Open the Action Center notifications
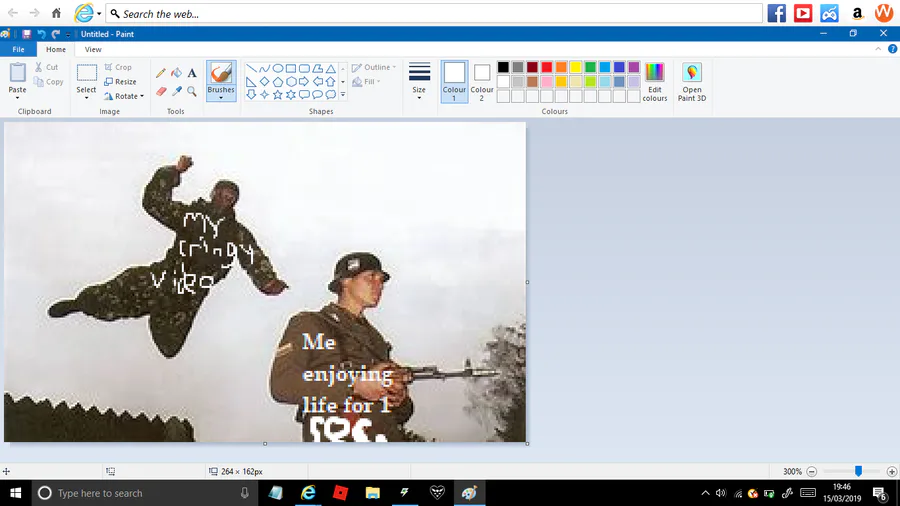Image resolution: width=900 pixels, height=506 pixels. pos(880,493)
